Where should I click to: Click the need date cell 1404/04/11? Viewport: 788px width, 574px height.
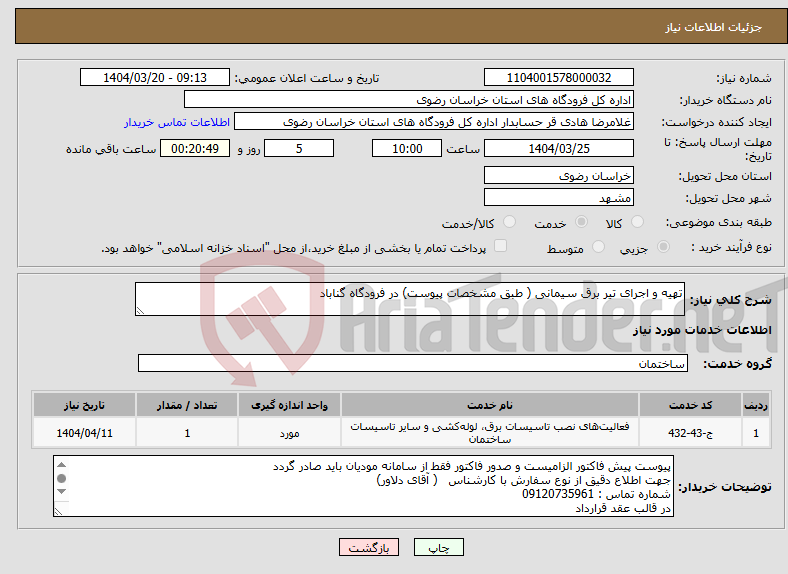(84, 433)
